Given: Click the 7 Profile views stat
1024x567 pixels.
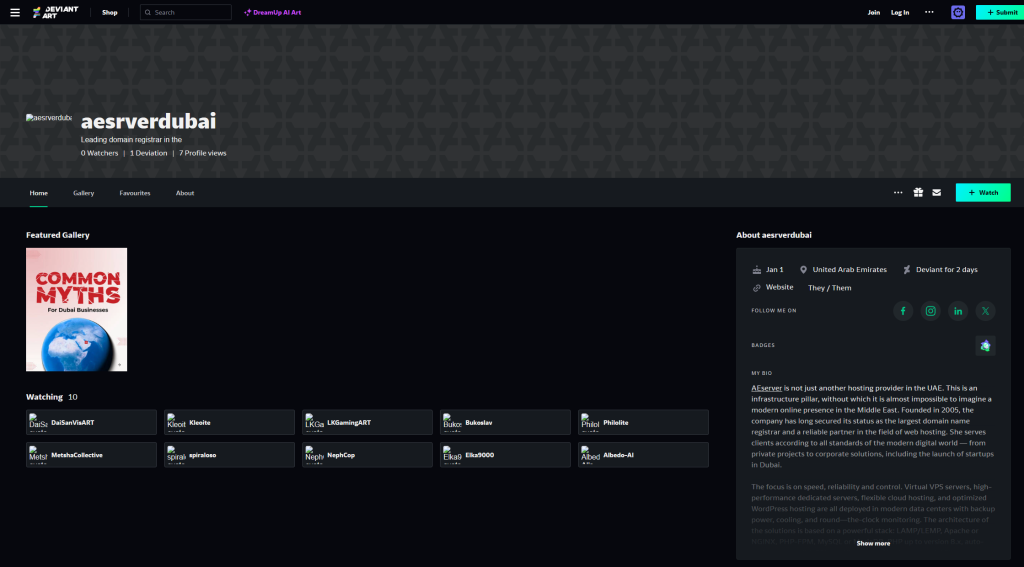Looking at the screenshot, I should tap(202, 154).
